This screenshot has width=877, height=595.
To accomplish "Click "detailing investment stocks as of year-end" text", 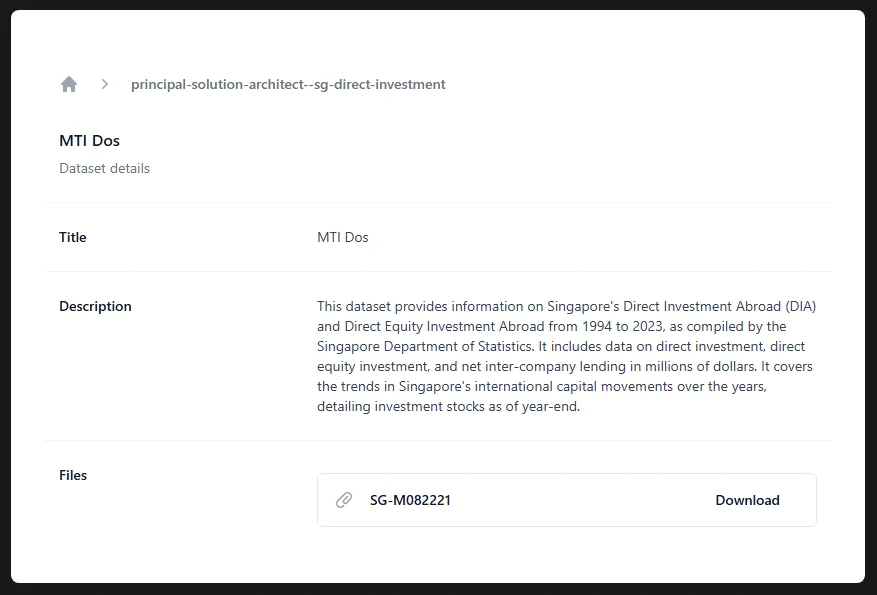I will click(x=448, y=407).
